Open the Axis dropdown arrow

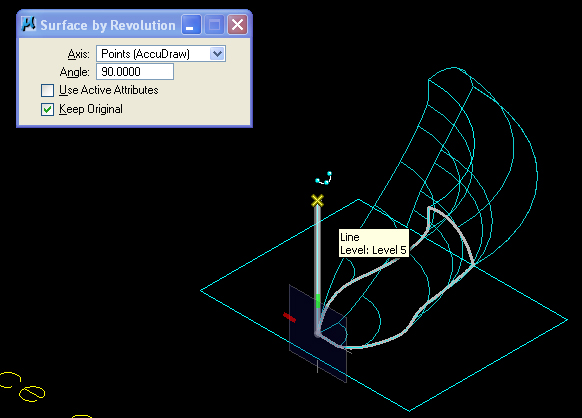[217, 54]
